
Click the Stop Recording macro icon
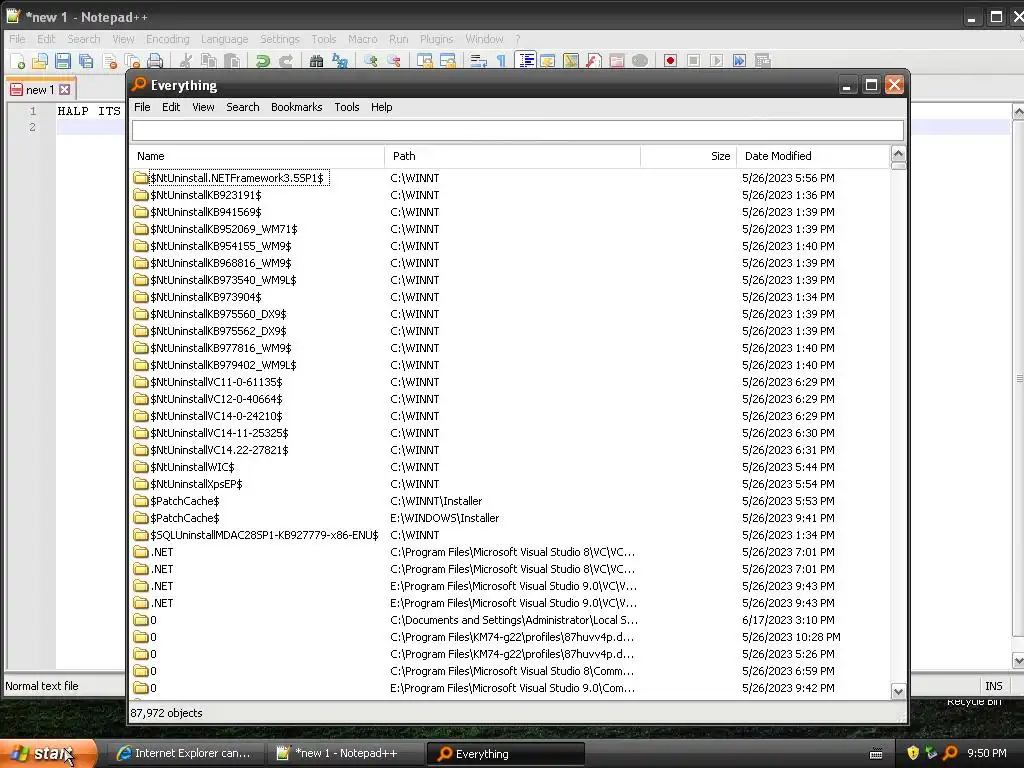(694, 61)
